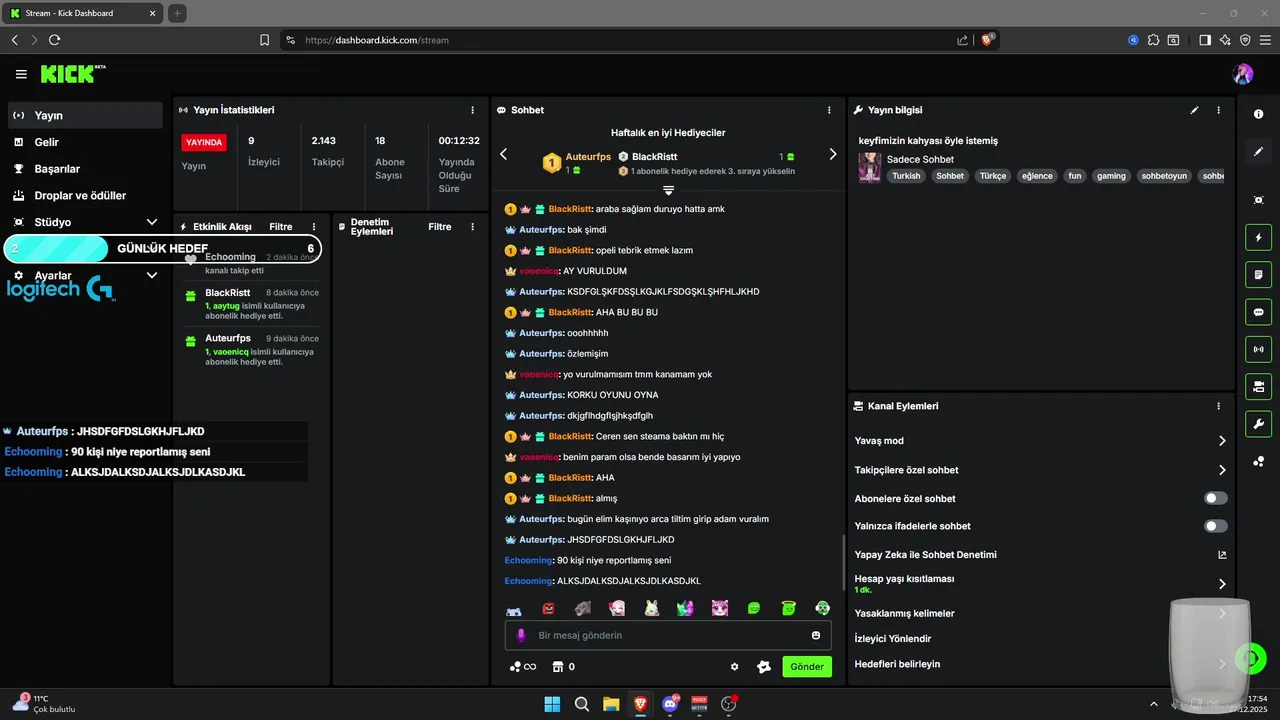This screenshot has height=720, width=1280.
Task: Open Yapay Zeka ile Sohbet Denetimi external link
Action: (x=1222, y=555)
